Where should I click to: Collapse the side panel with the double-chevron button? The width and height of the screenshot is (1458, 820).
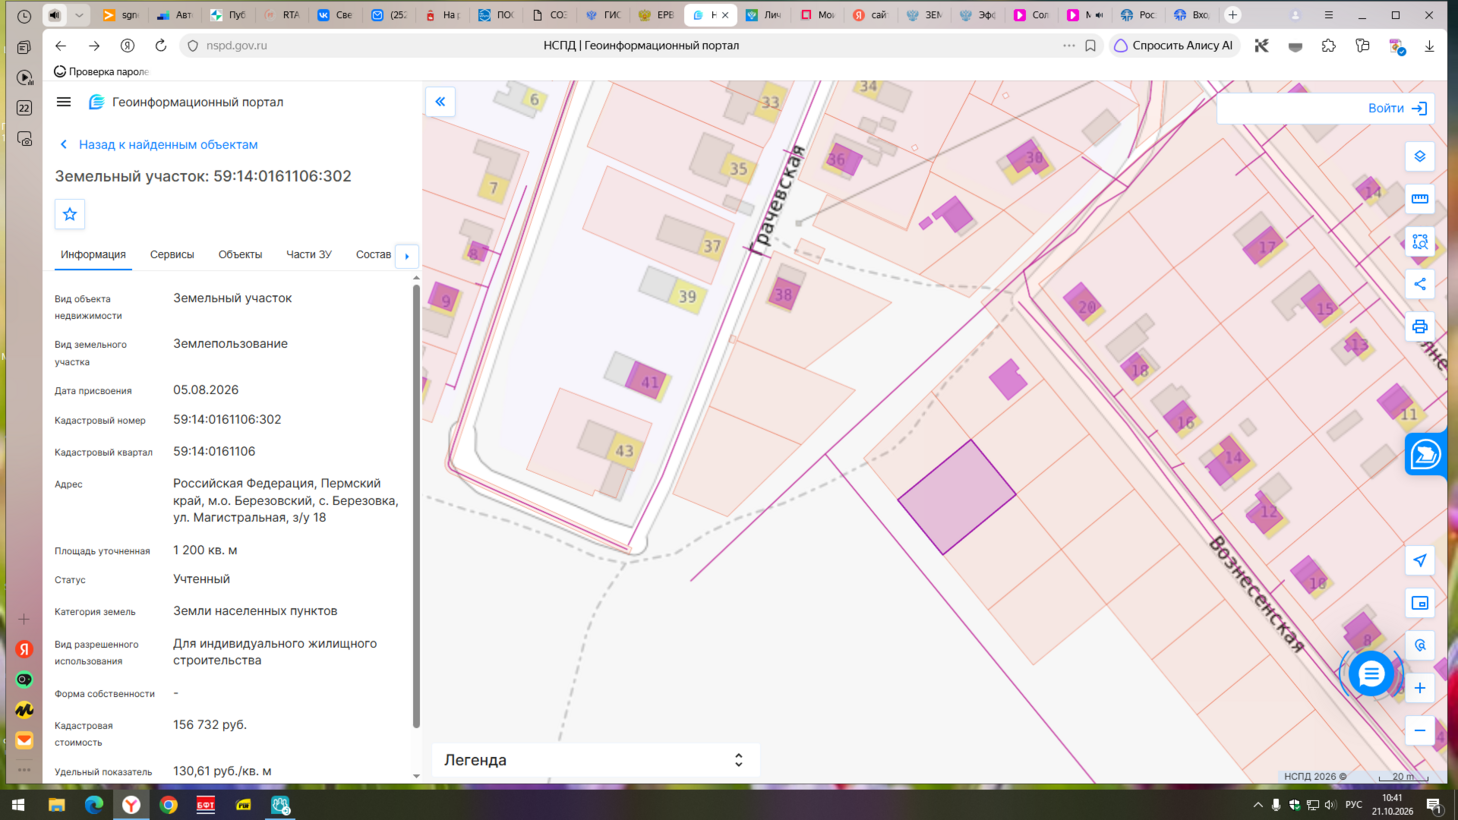click(x=440, y=102)
